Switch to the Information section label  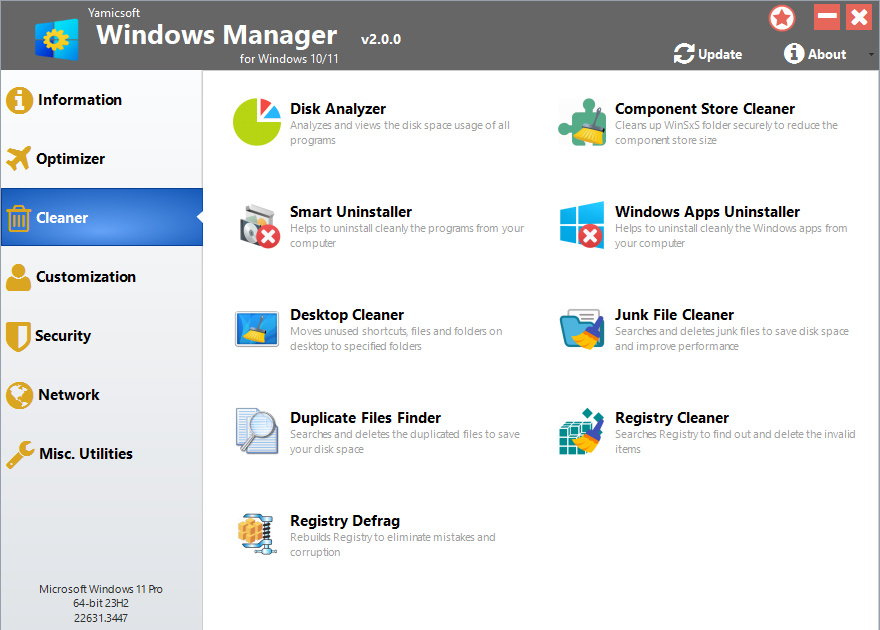click(80, 100)
